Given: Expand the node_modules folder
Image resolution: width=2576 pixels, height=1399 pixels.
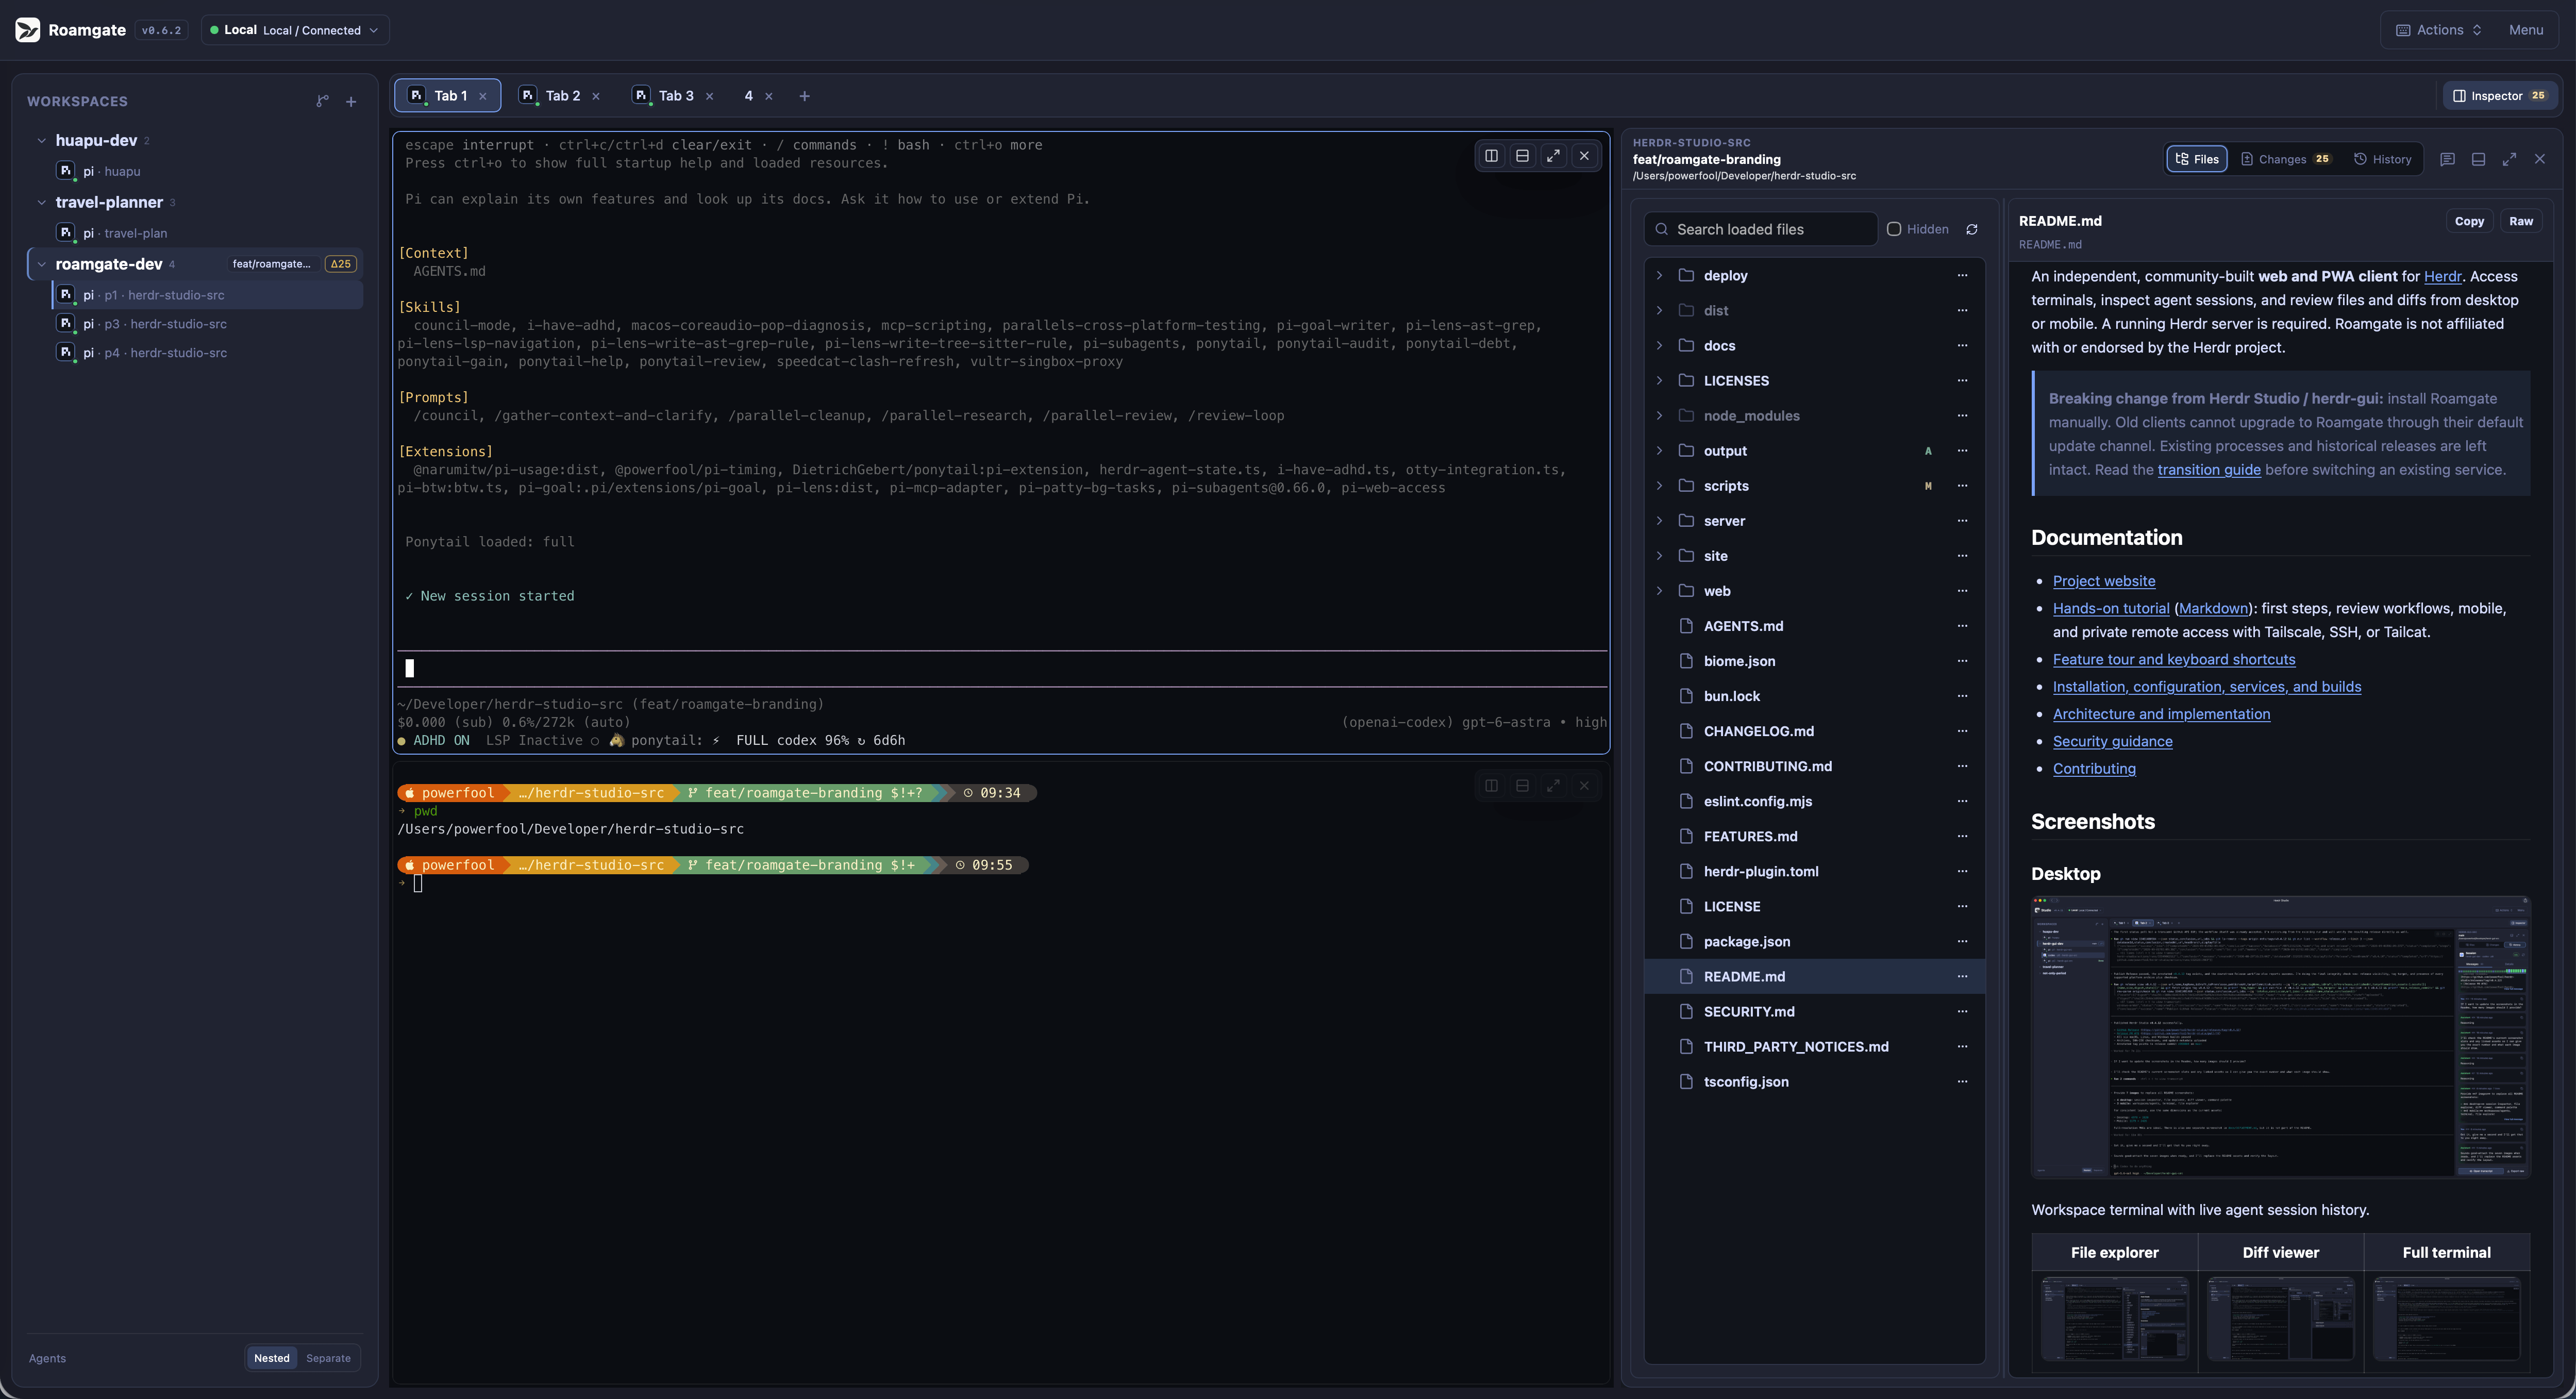Looking at the screenshot, I should click(x=1660, y=415).
